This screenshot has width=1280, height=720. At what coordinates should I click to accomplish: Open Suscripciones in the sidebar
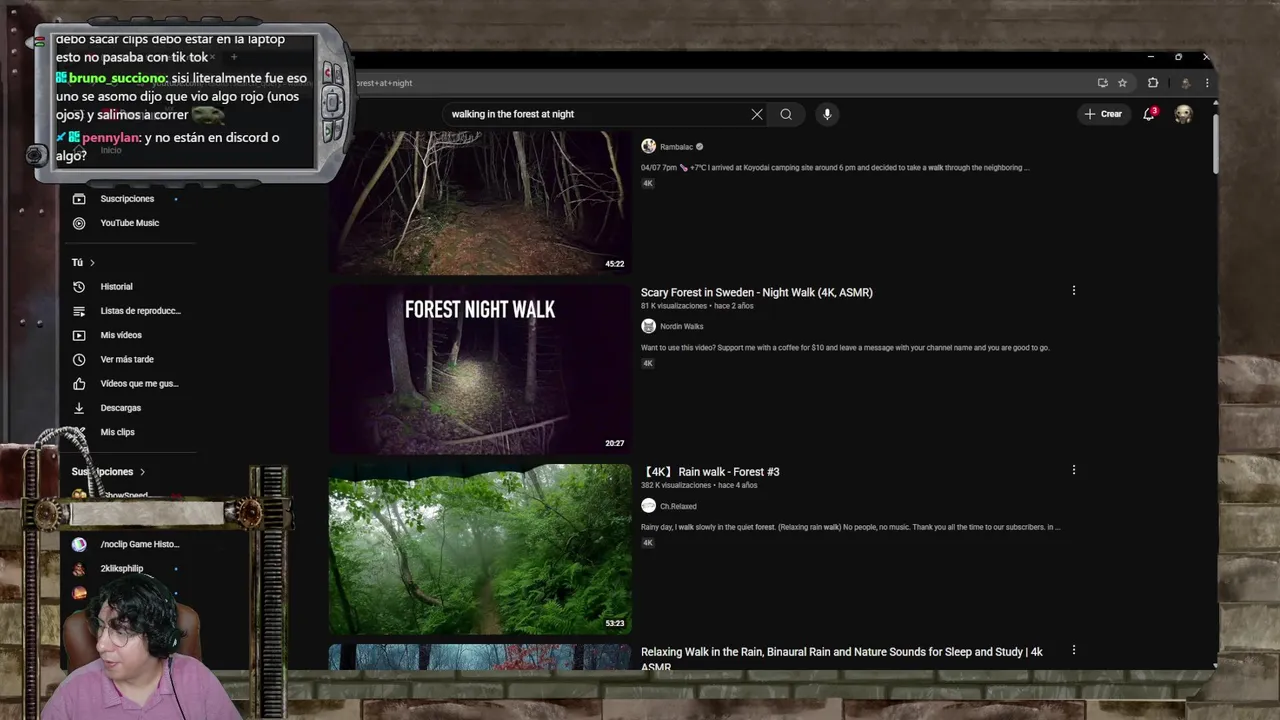(x=127, y=199)
